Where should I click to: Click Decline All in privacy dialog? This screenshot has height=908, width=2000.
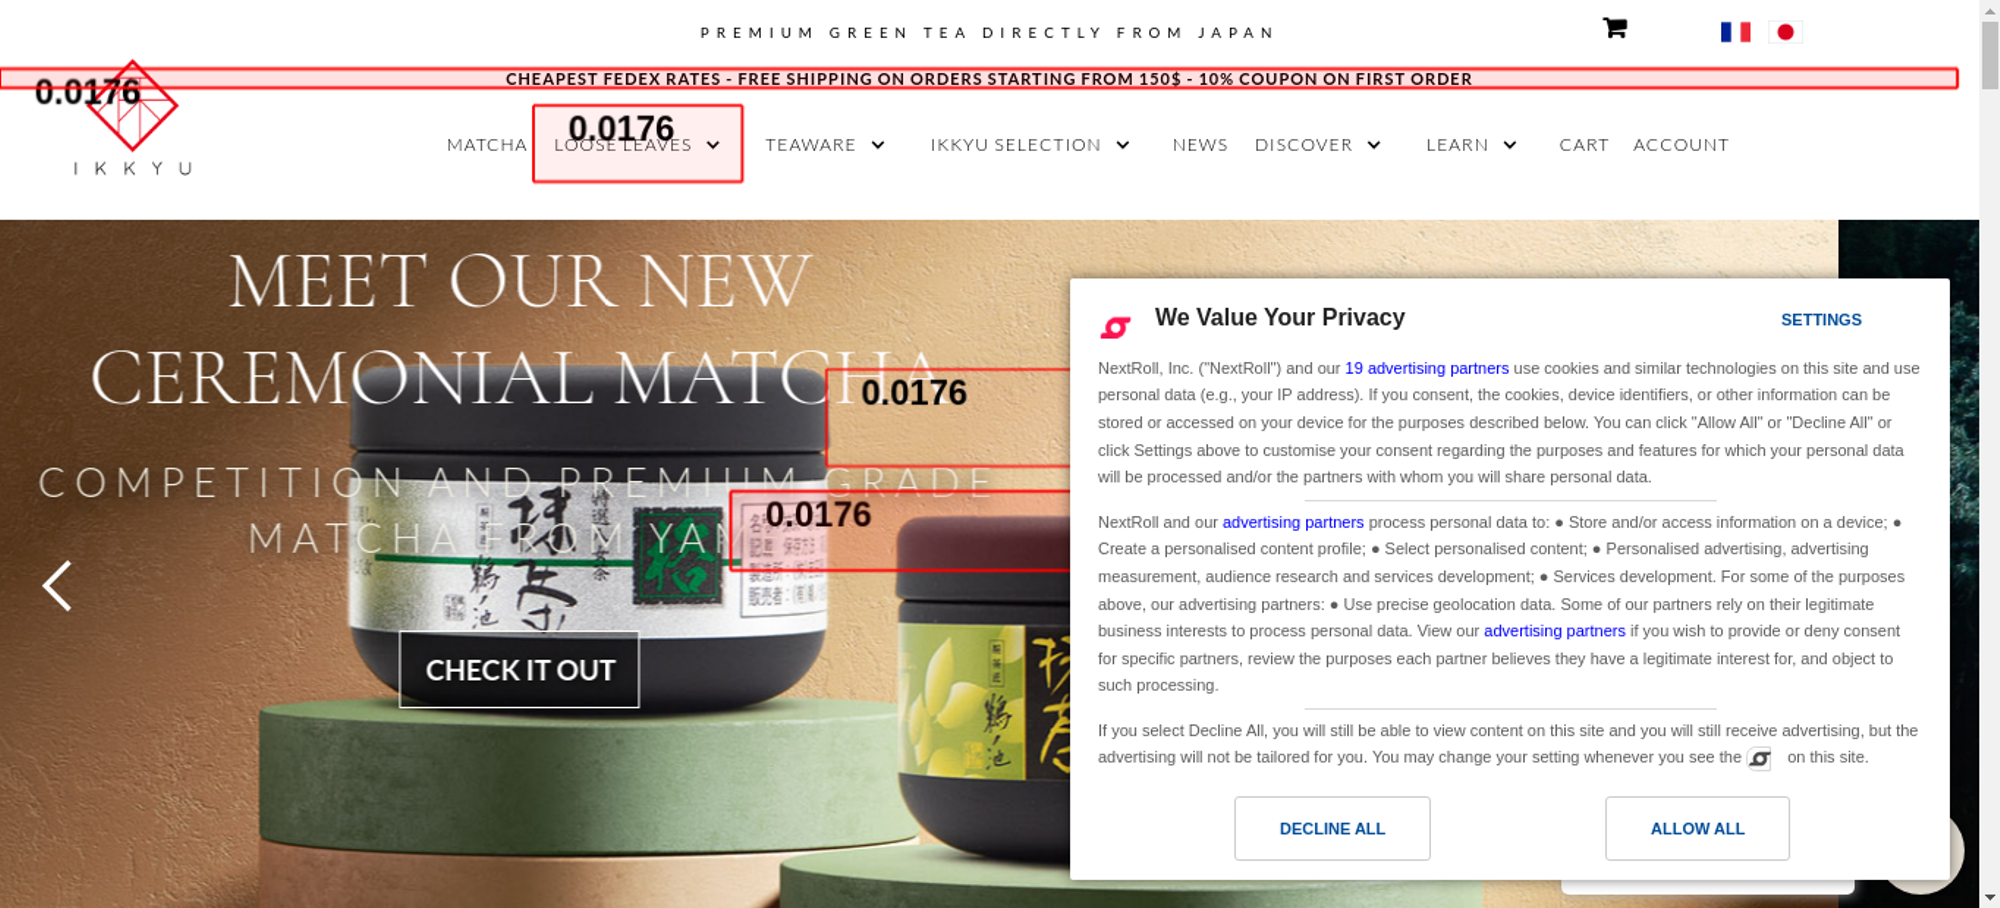click(x=1332, y=828)
